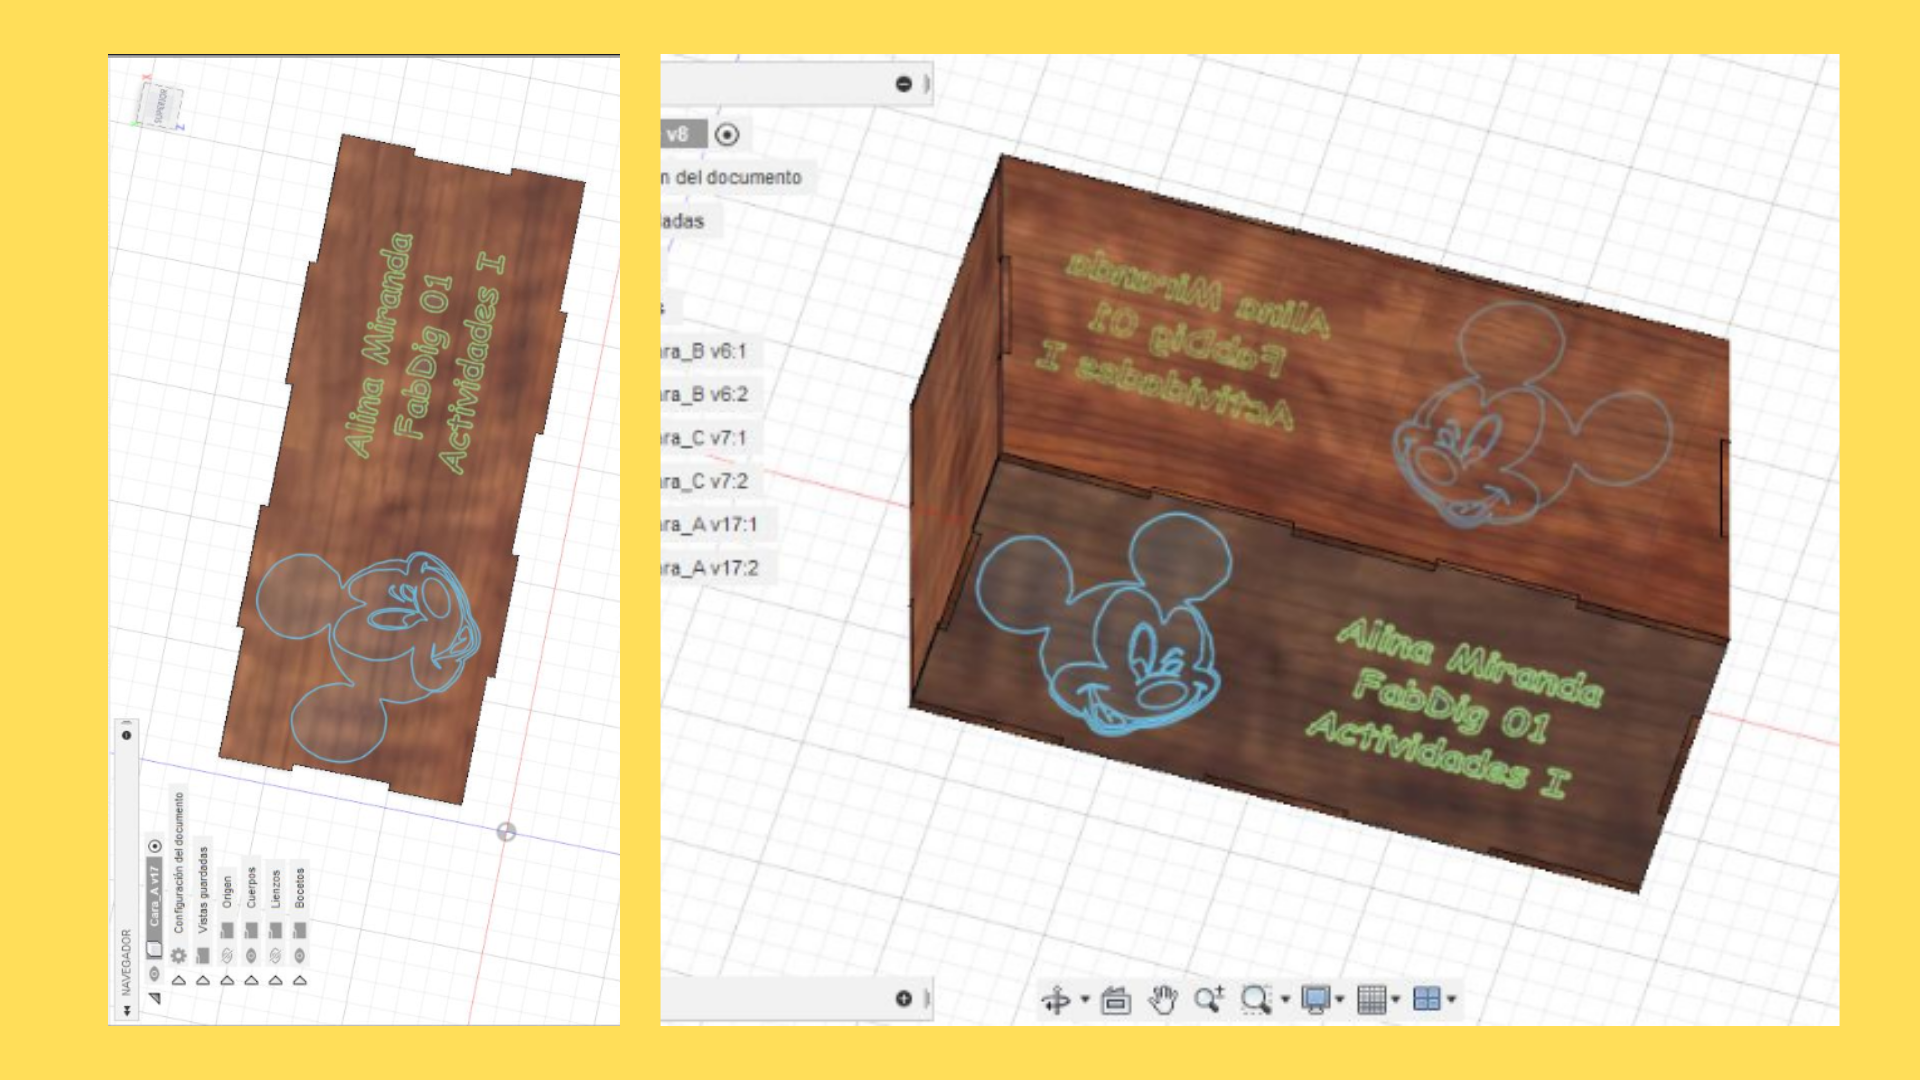Screen dimensions: 1920x1080
Task: Select the Zoom plus-minus tool
Action: coord(1208,999)
